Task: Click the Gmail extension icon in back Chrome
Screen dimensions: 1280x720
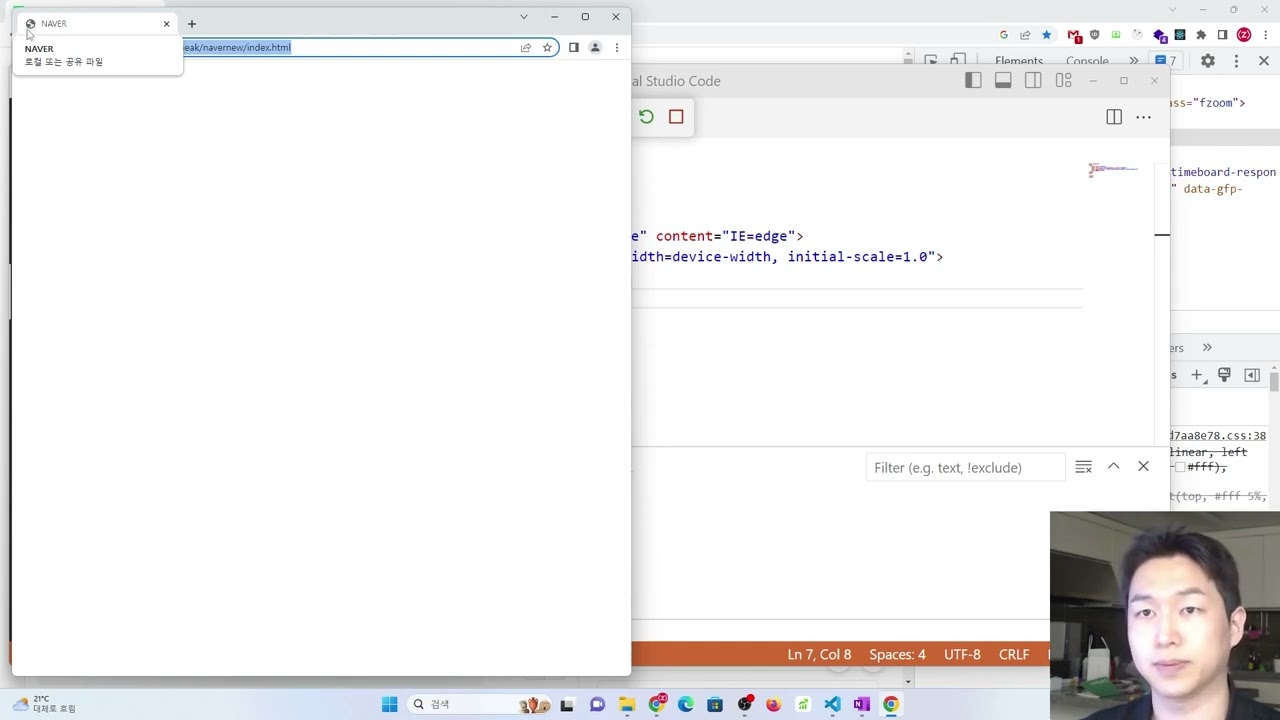Action: pyautogui.click(x=1074, y=35)
